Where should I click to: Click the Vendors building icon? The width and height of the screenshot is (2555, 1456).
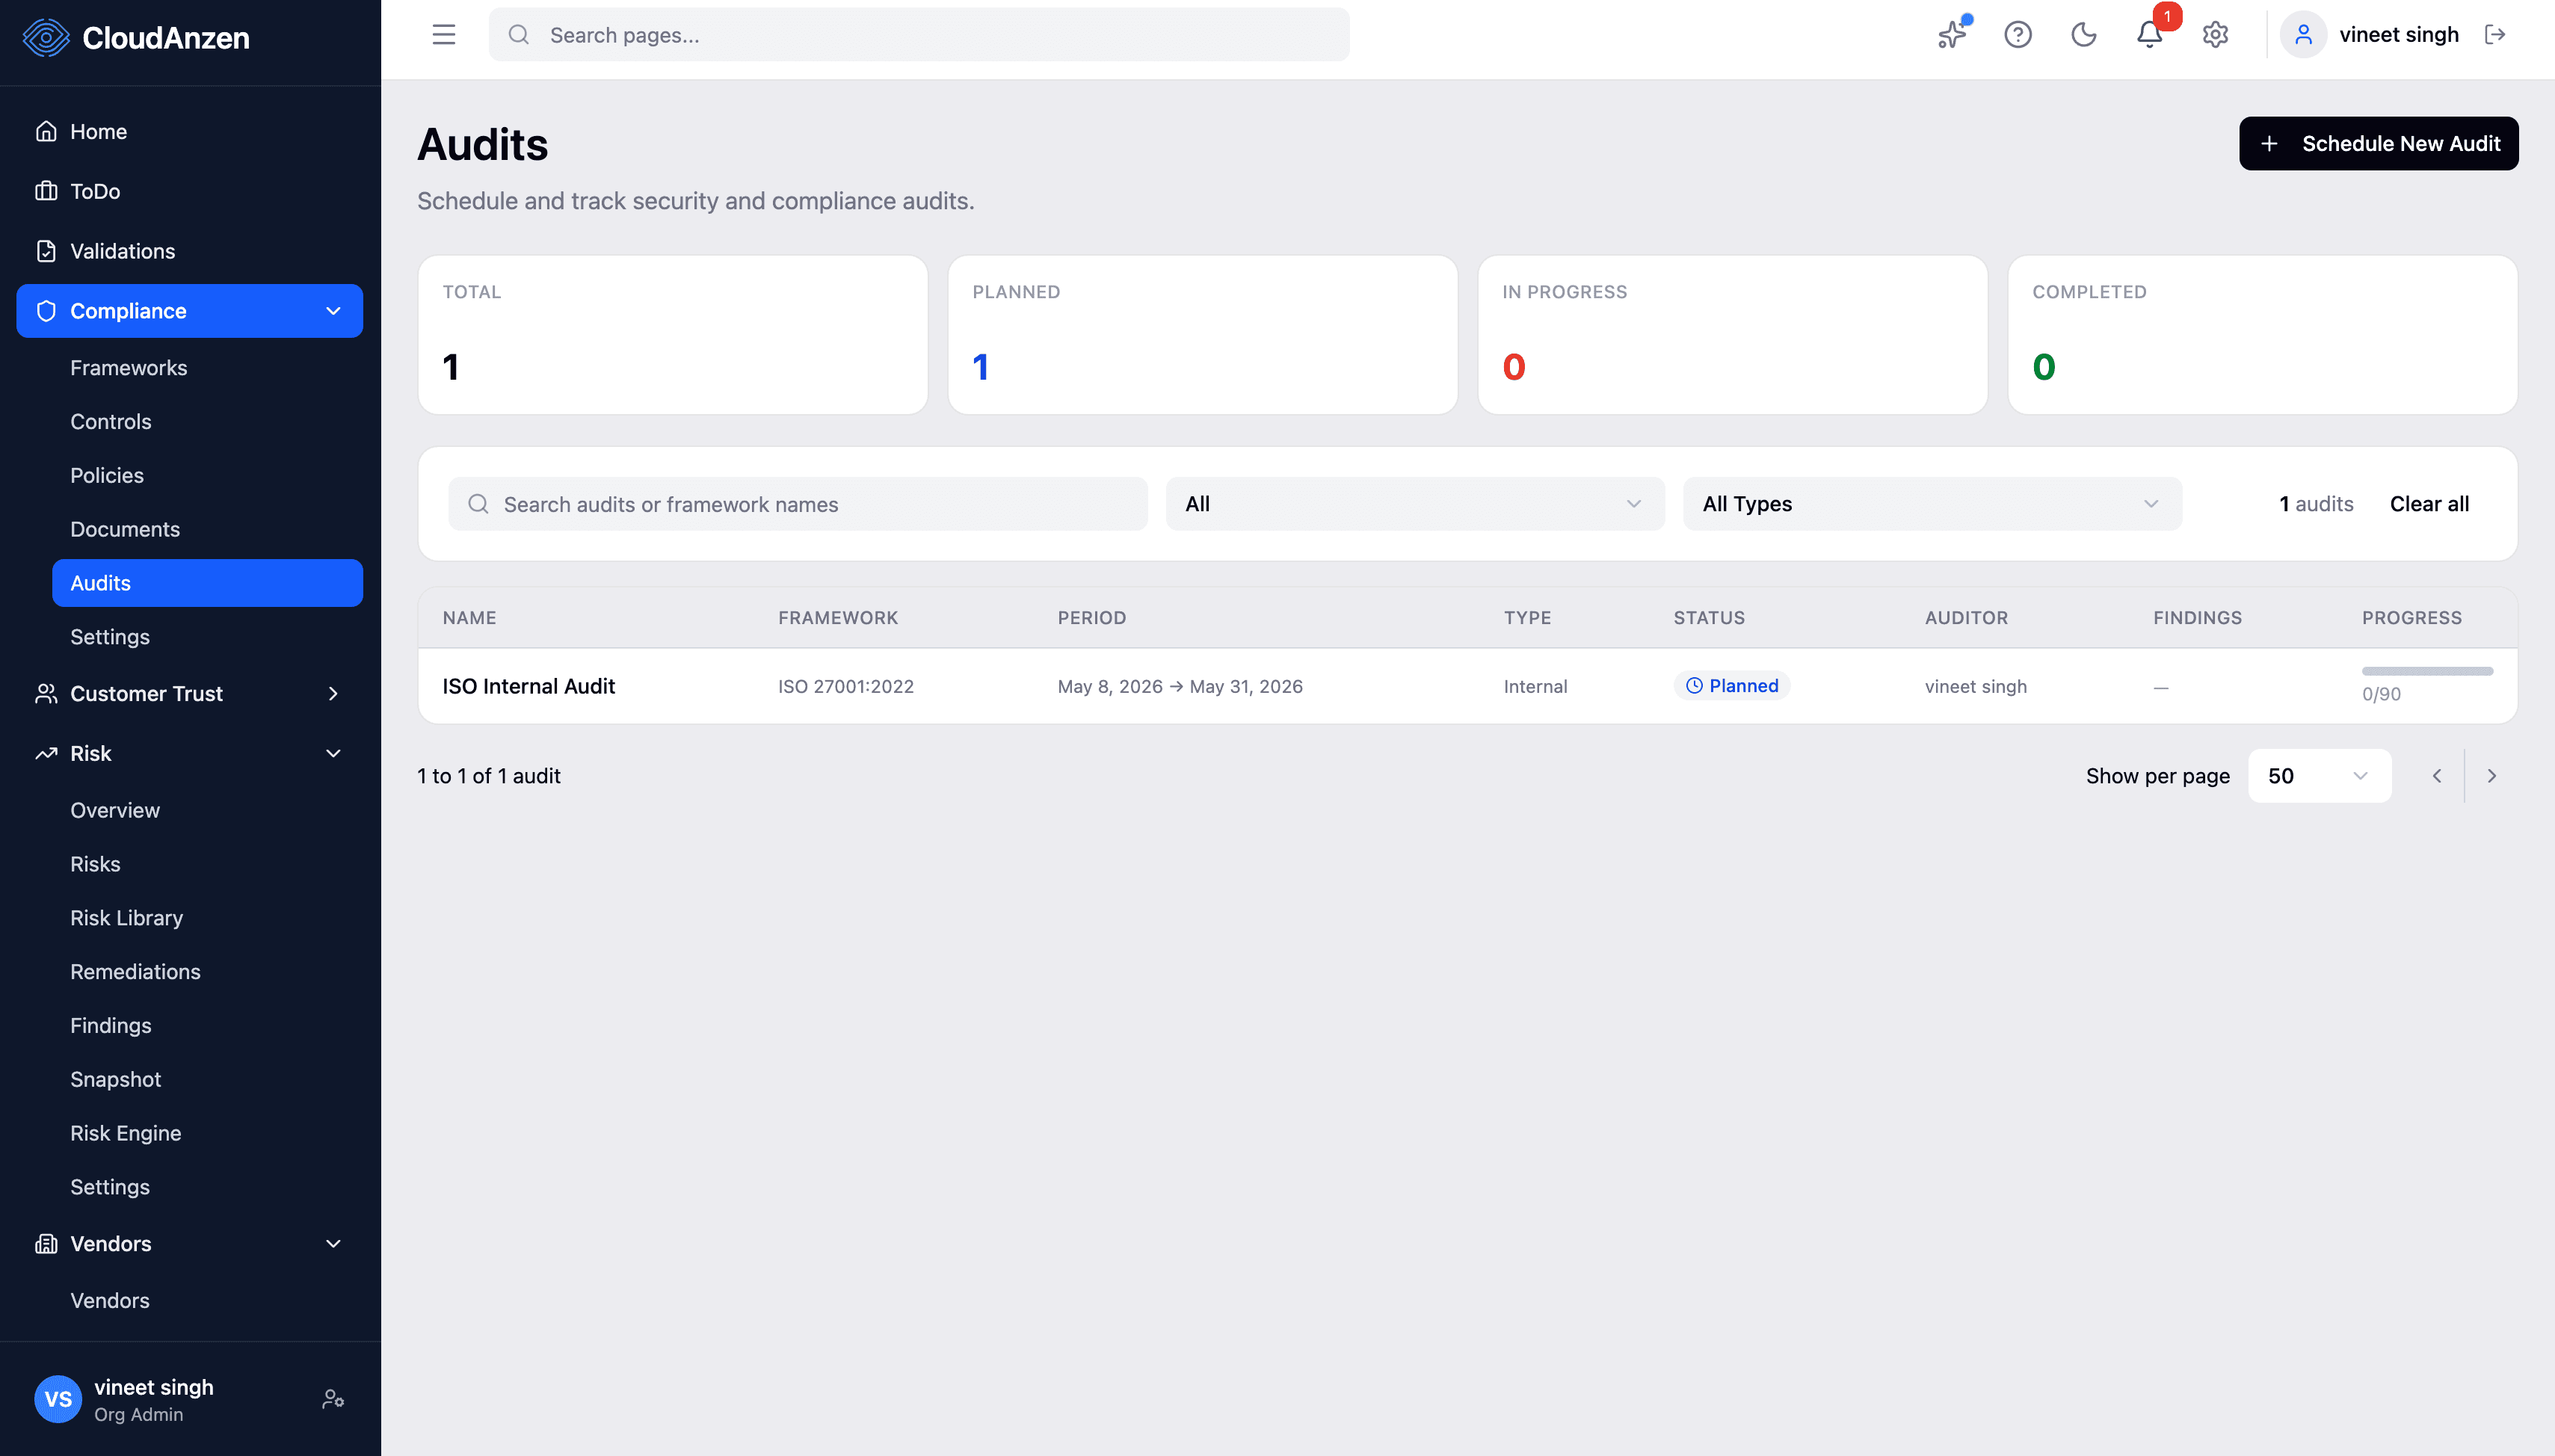46,1243
